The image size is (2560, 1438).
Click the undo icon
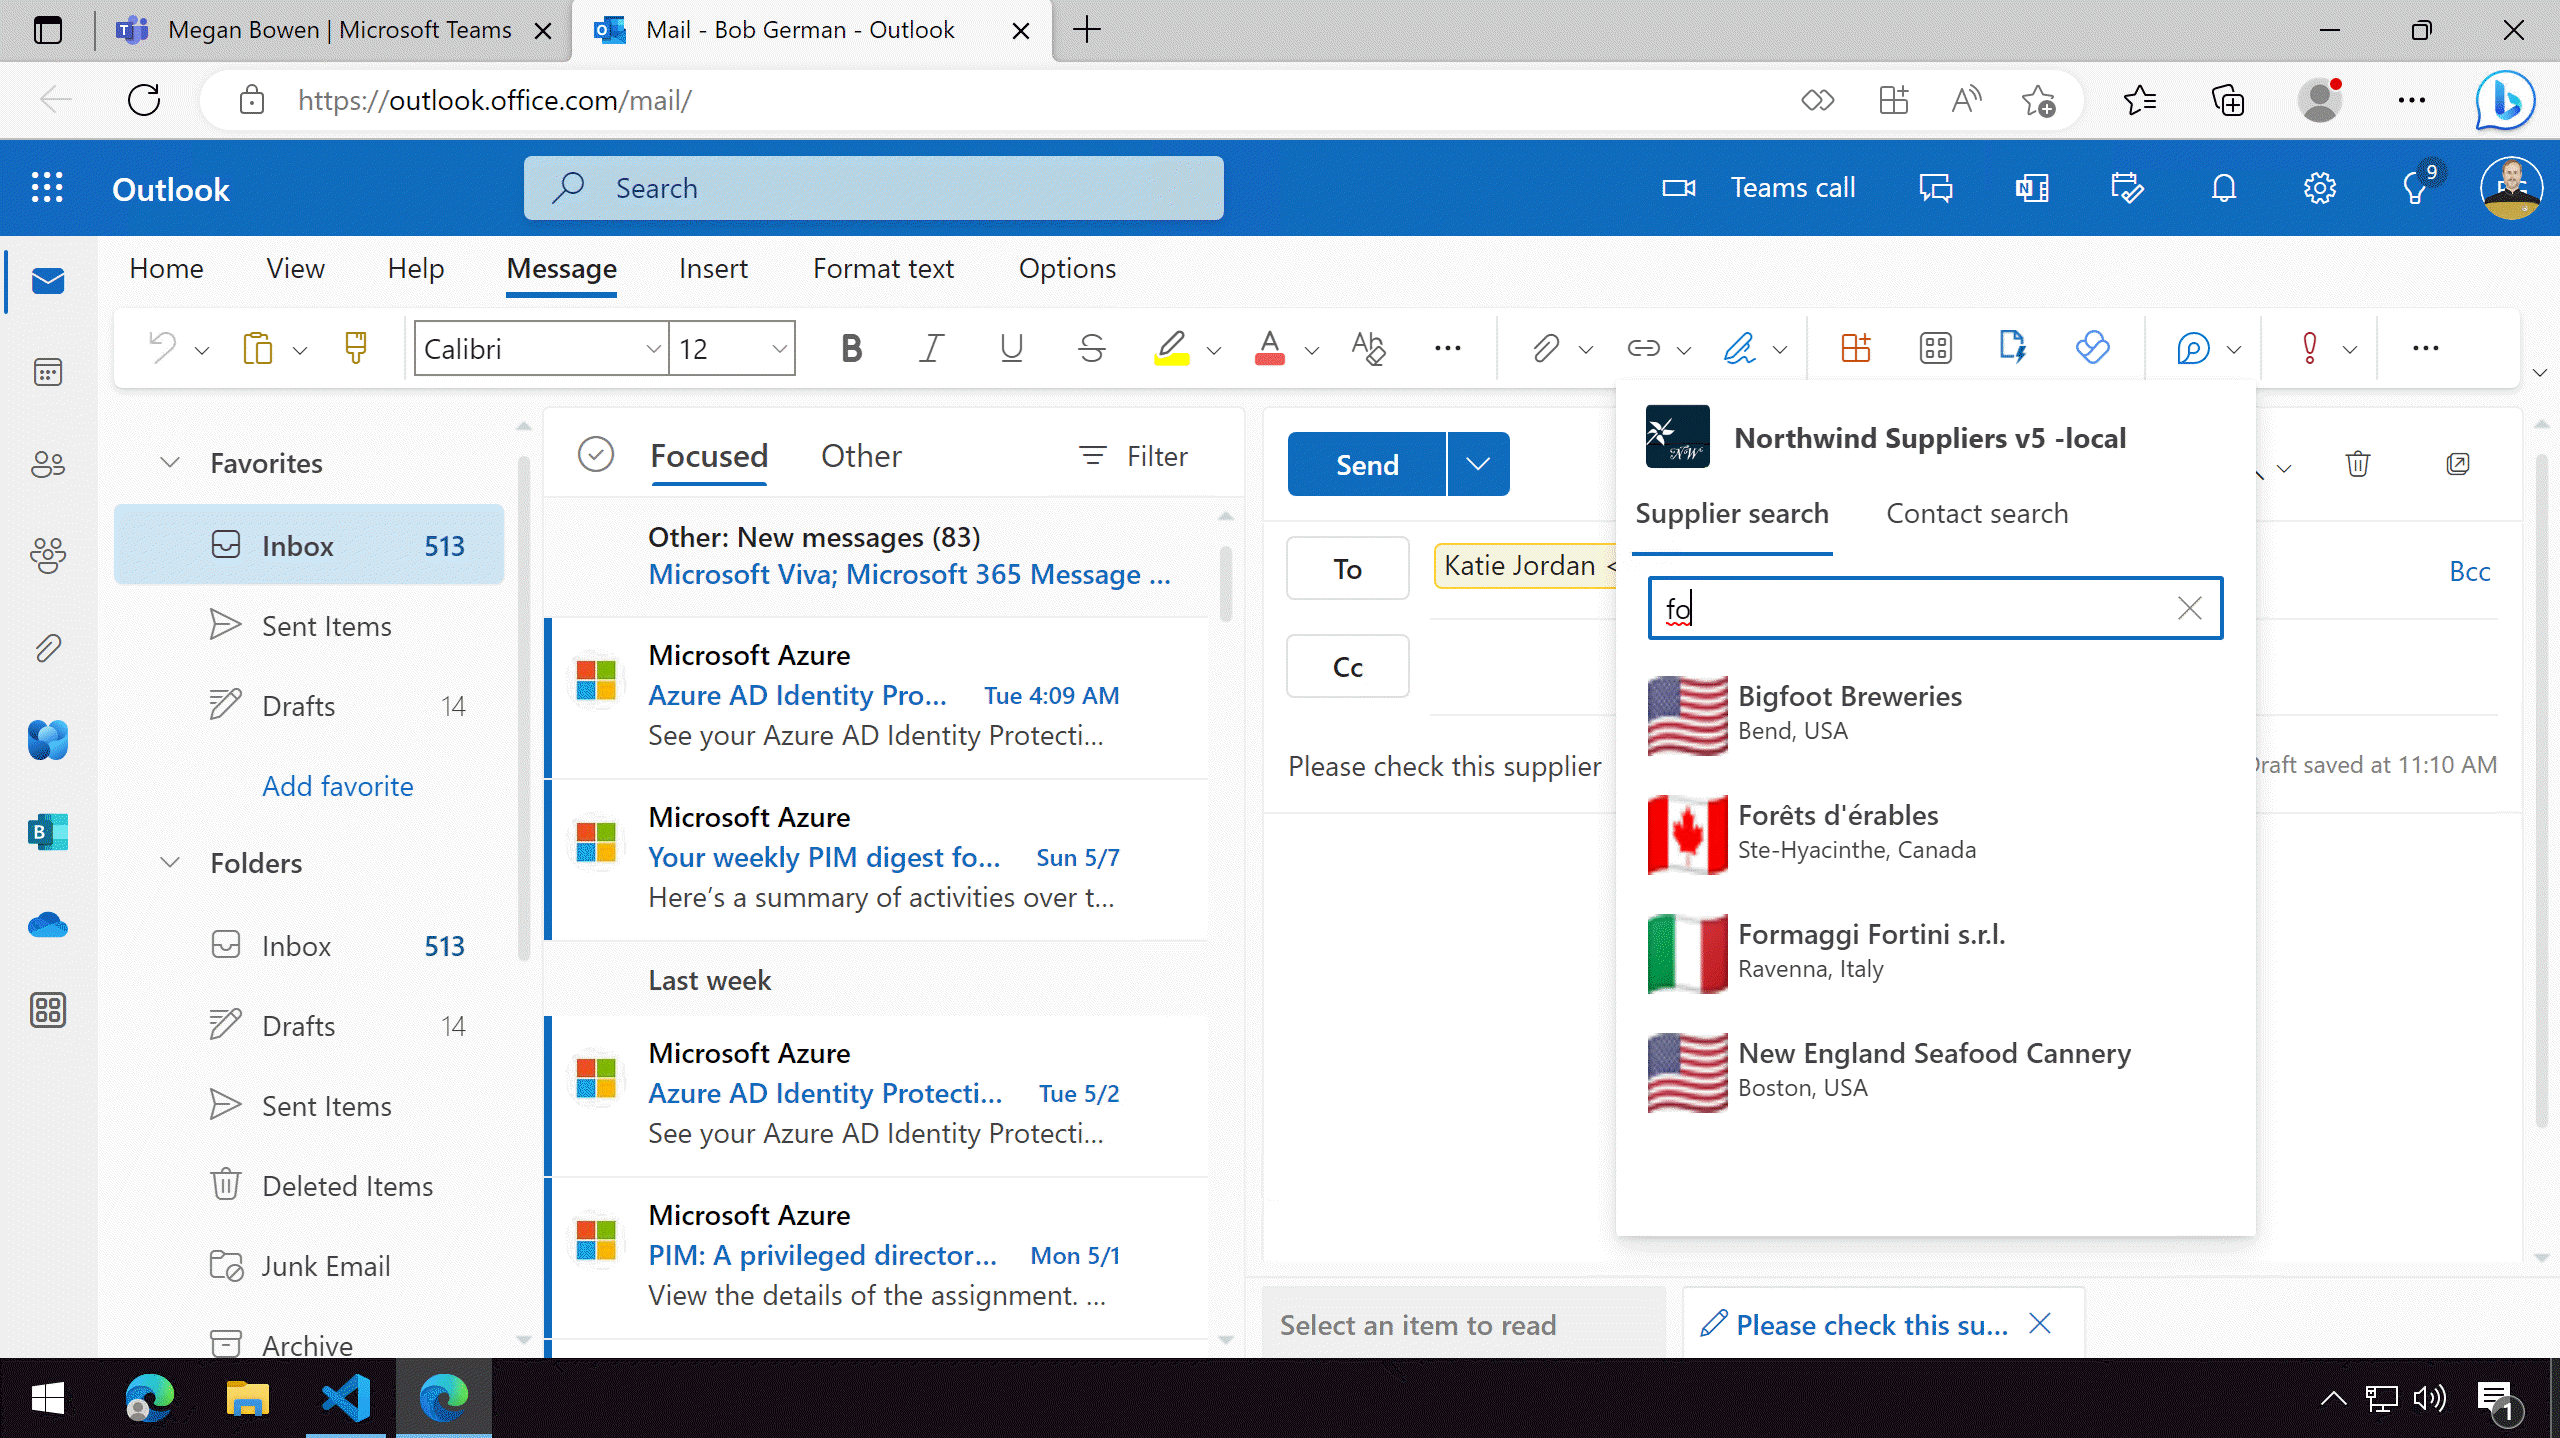coord(162,348)
